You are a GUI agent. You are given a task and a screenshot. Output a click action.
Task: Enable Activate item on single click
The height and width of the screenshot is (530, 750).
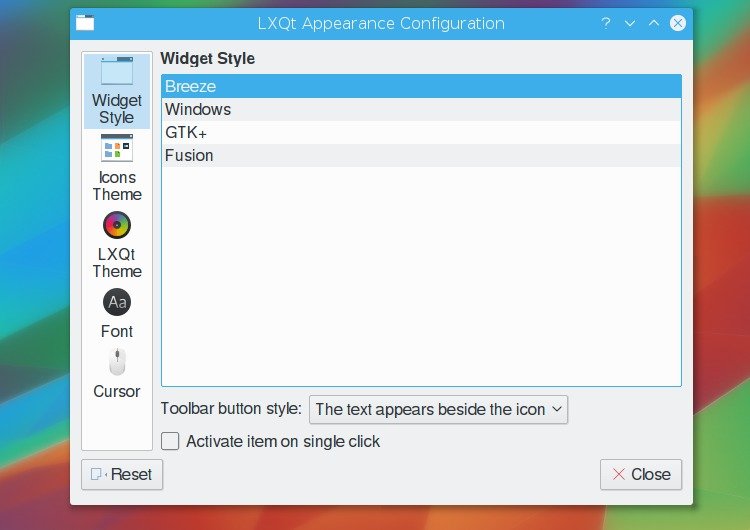tap(170, 441)
